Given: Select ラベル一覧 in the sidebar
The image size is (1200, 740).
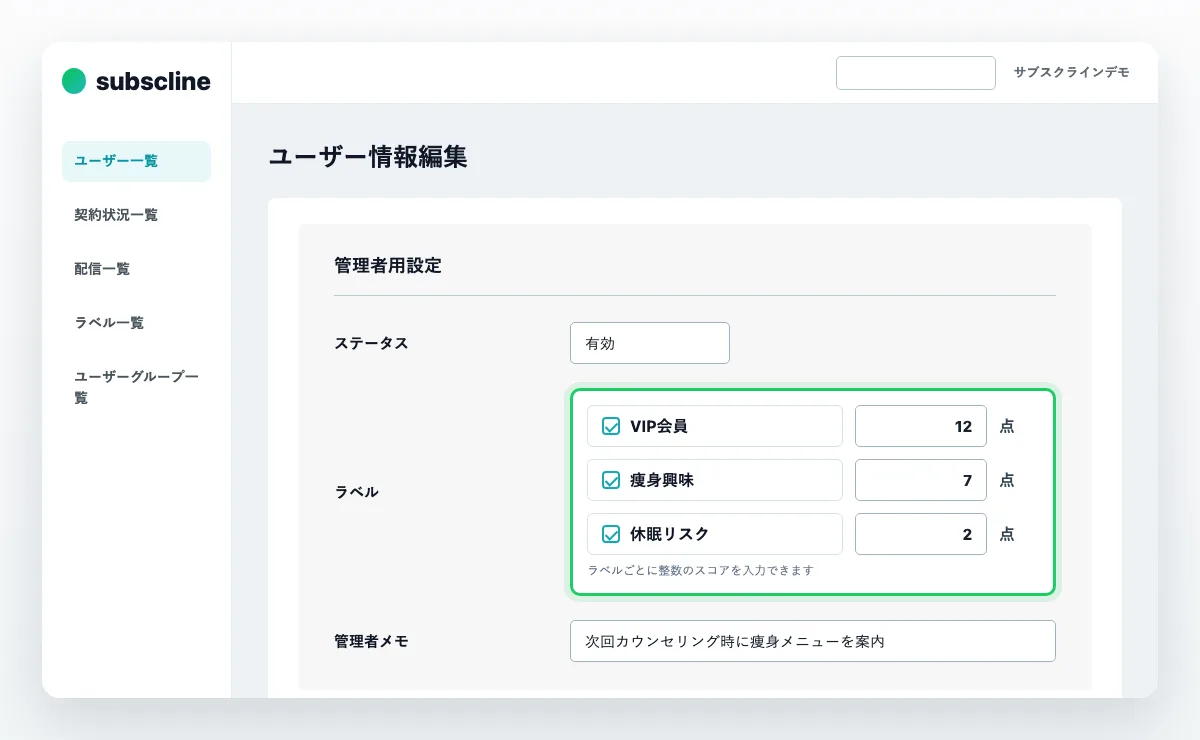Looking at the screenshot, I should pos(109,323).
